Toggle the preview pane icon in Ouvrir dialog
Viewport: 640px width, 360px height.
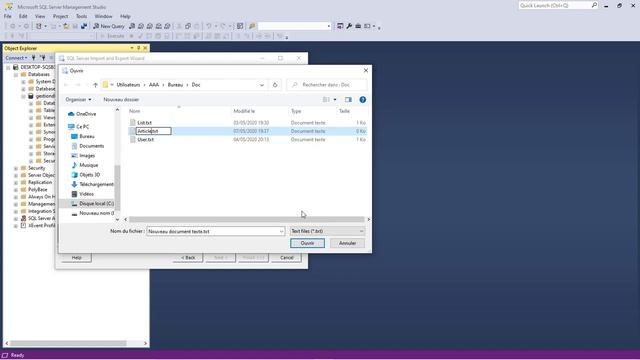click(x=348, y=100)
